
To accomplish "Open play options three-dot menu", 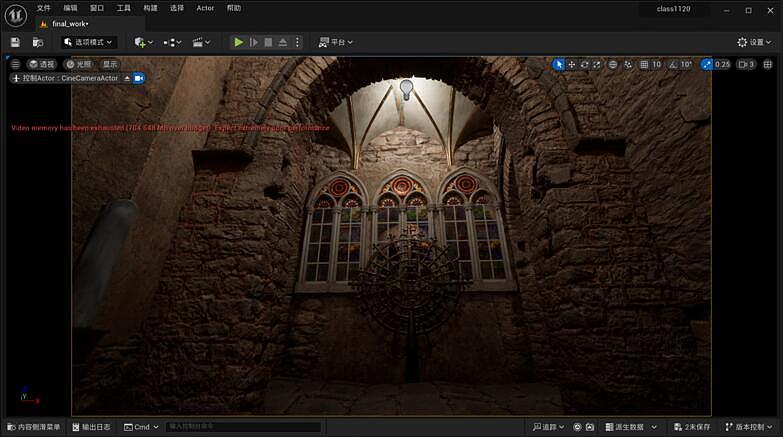I will [297, 42].
